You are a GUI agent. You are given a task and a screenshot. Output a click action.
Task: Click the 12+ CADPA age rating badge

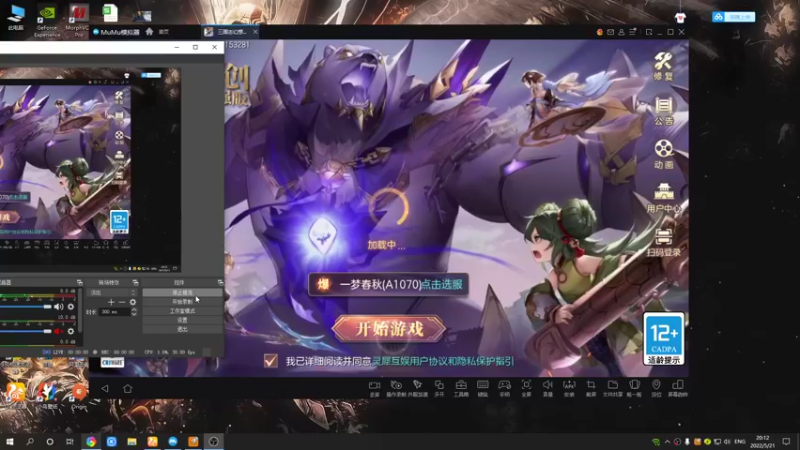click(x=663, y=338)
